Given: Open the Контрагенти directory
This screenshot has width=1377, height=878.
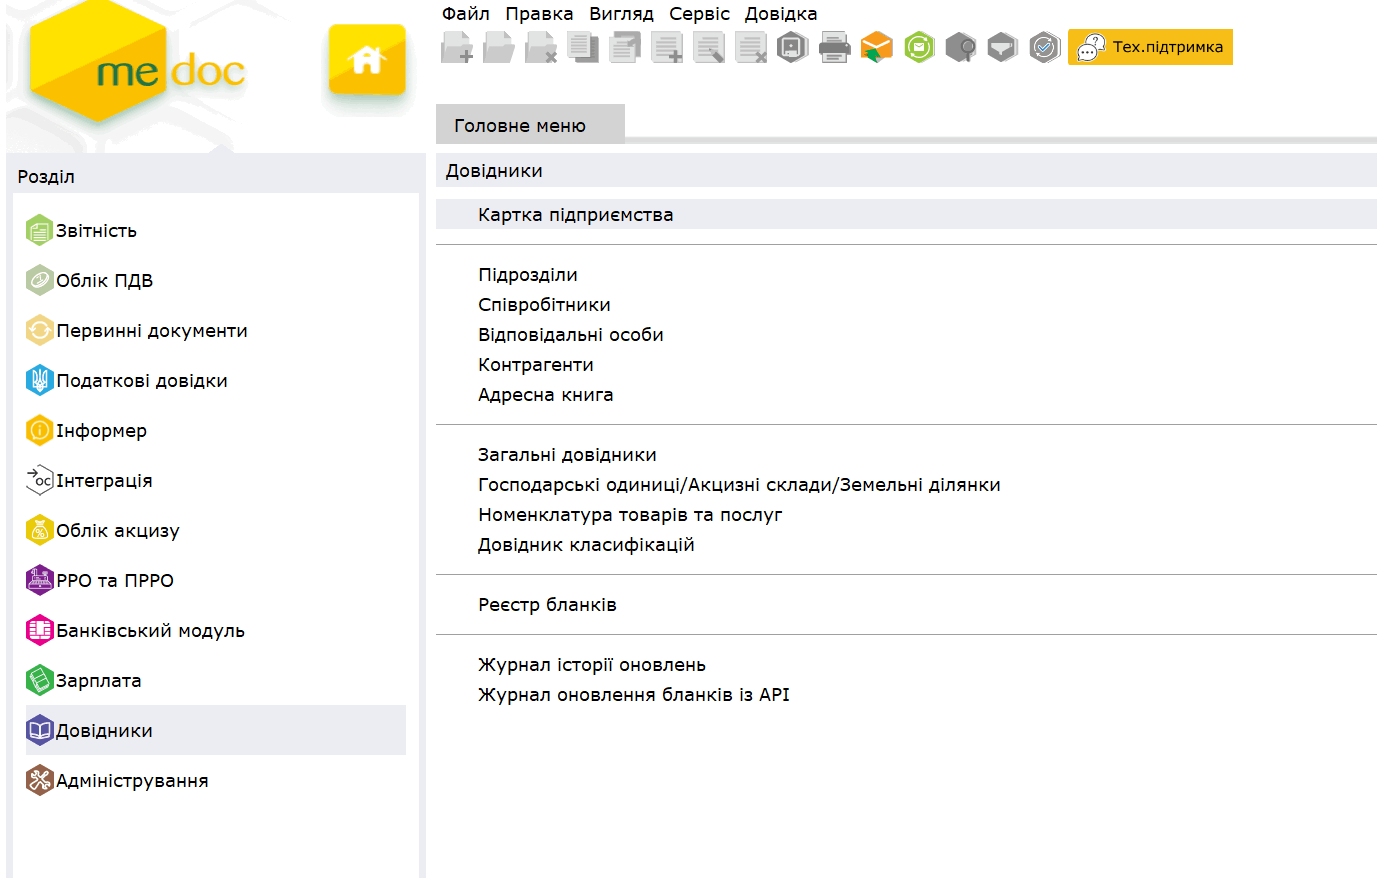Looking at the screenshot, I should click(535, 365).
